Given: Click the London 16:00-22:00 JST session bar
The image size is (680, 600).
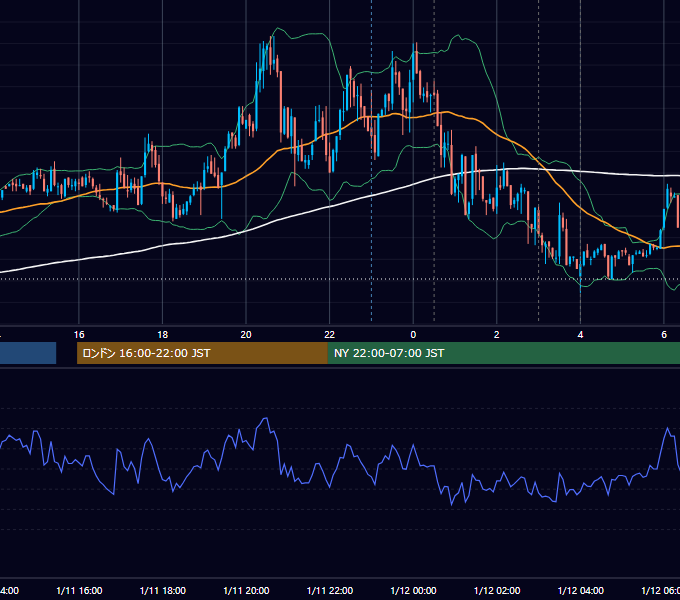Looking at the screenshot, I should 202,353.
